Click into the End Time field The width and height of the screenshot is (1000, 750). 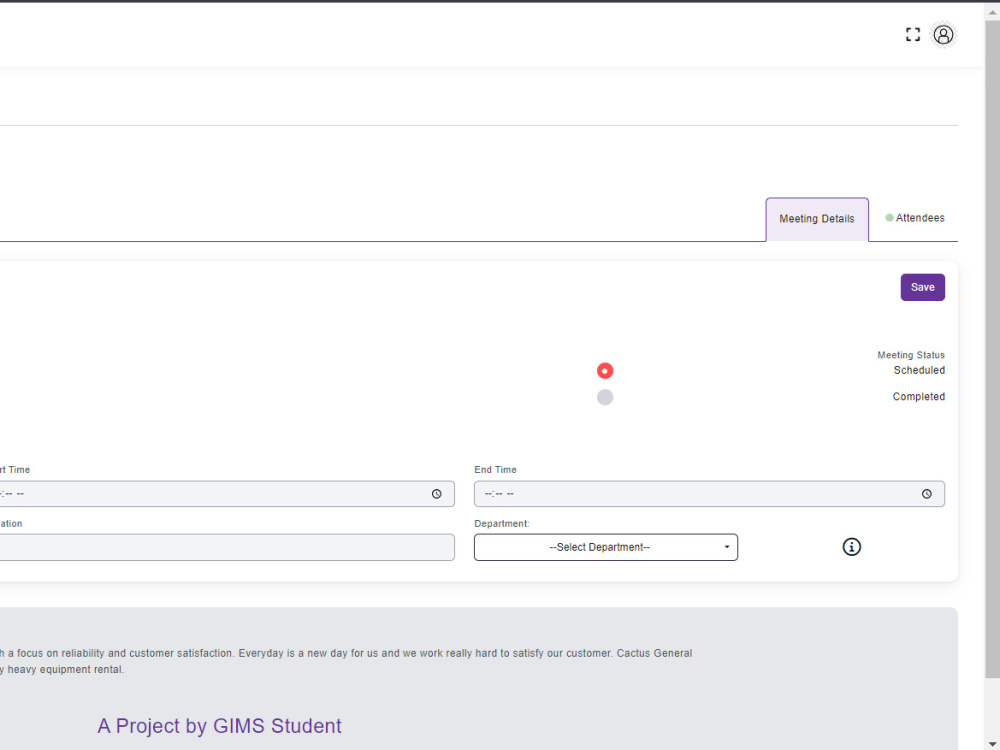point(709,494)
